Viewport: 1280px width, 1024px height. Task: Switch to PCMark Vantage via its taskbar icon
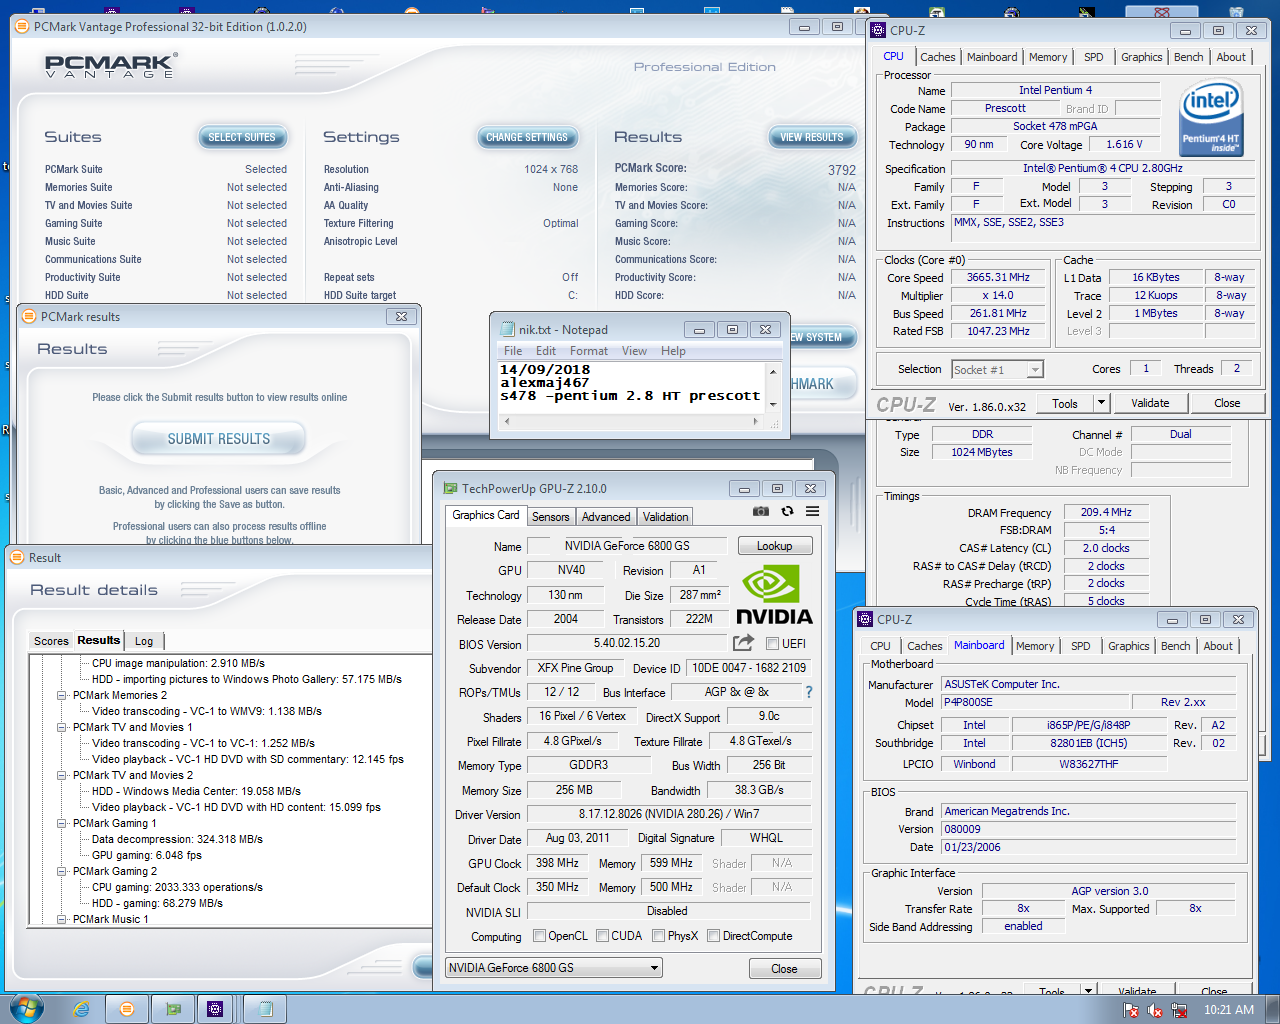click(127, 1009)
